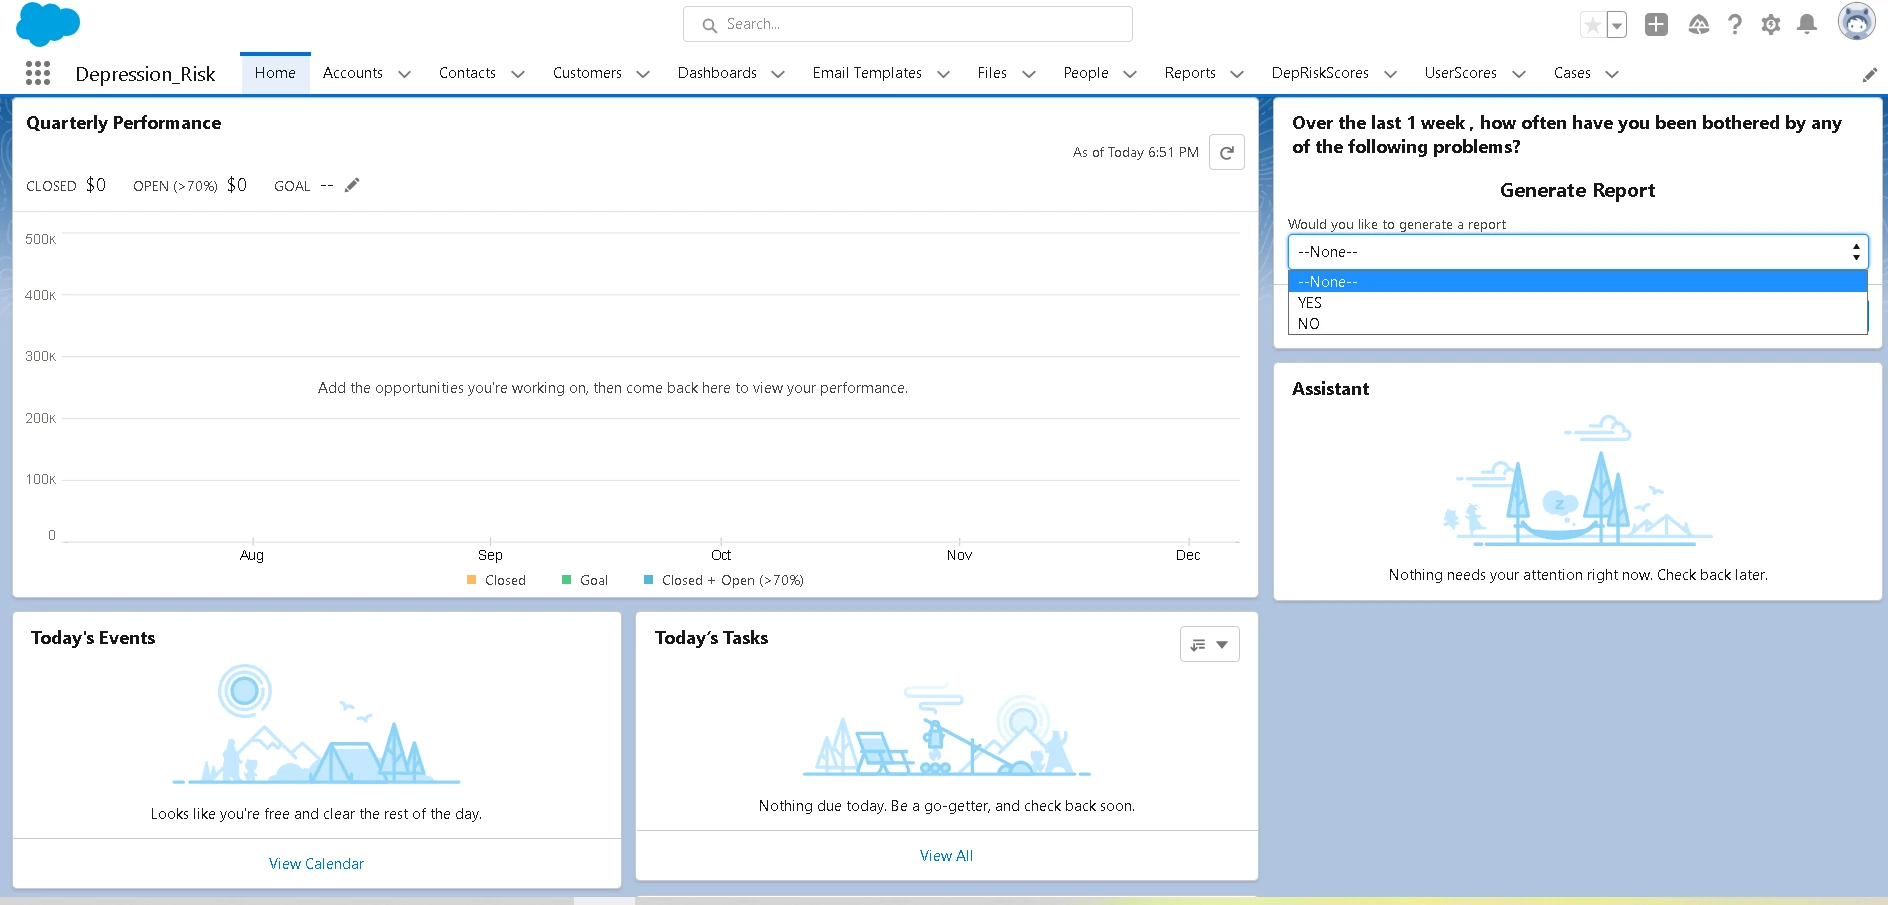Open the Help question mark icon
The image size is (1888, 905).
click(x=1735, y=24)
